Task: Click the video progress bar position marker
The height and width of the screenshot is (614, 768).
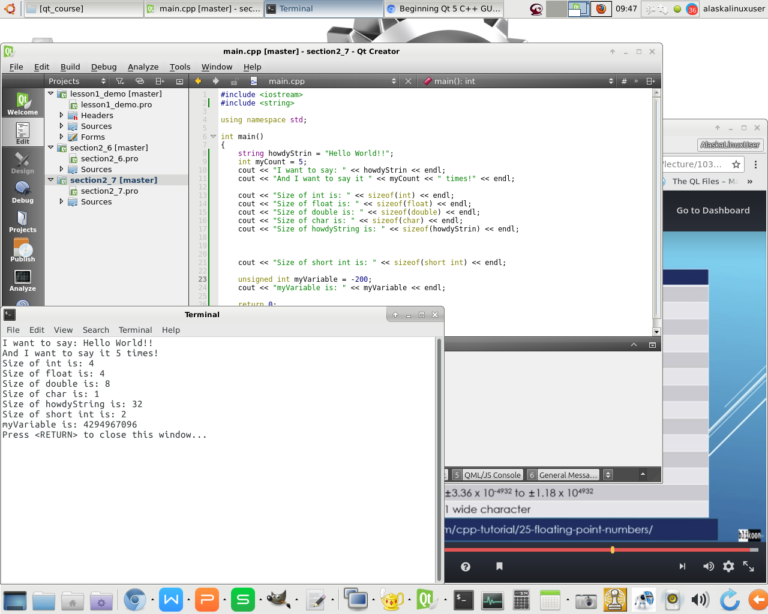Action: pos(612,550)
